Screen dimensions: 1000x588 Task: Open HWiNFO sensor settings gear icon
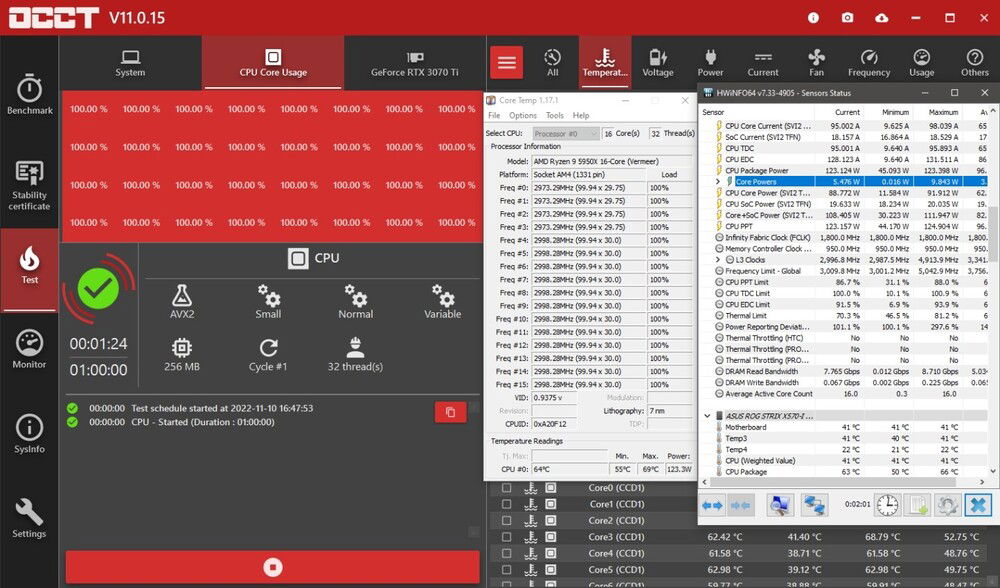tap(947, 506)
